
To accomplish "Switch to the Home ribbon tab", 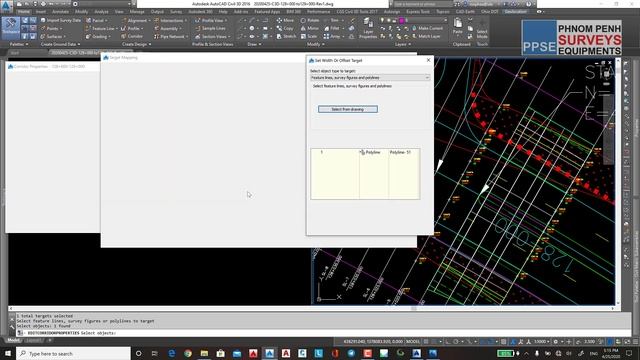I will coord(24,12).
